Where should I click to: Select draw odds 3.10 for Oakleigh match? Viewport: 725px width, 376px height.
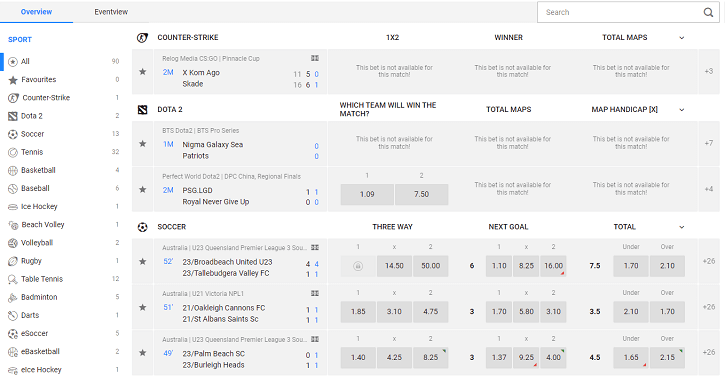[394, 312]
